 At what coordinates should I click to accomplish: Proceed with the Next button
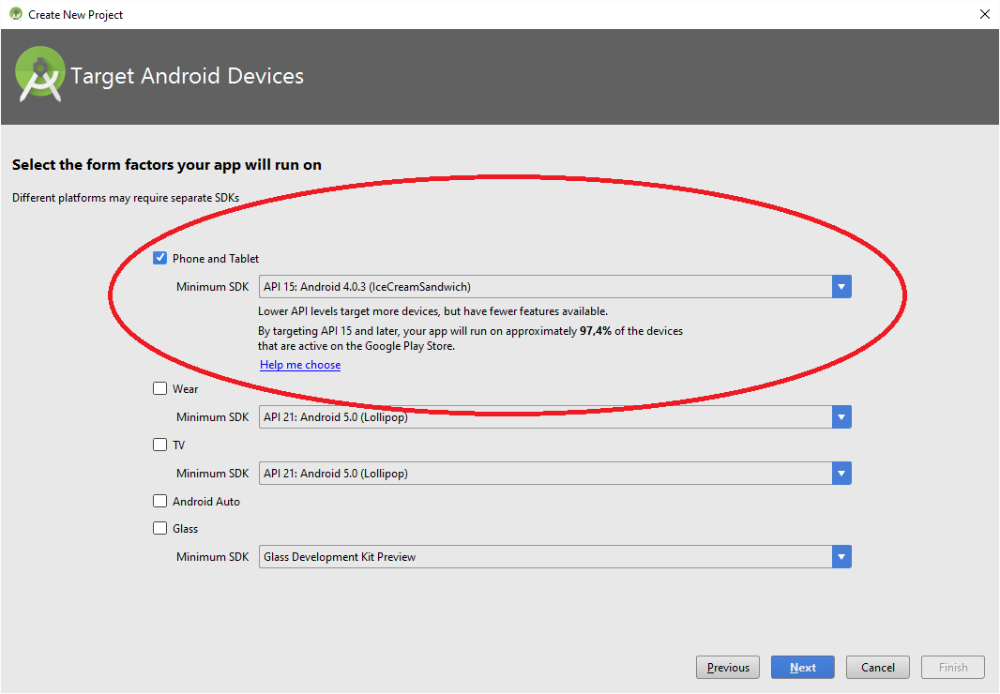[x=803, y=667]
